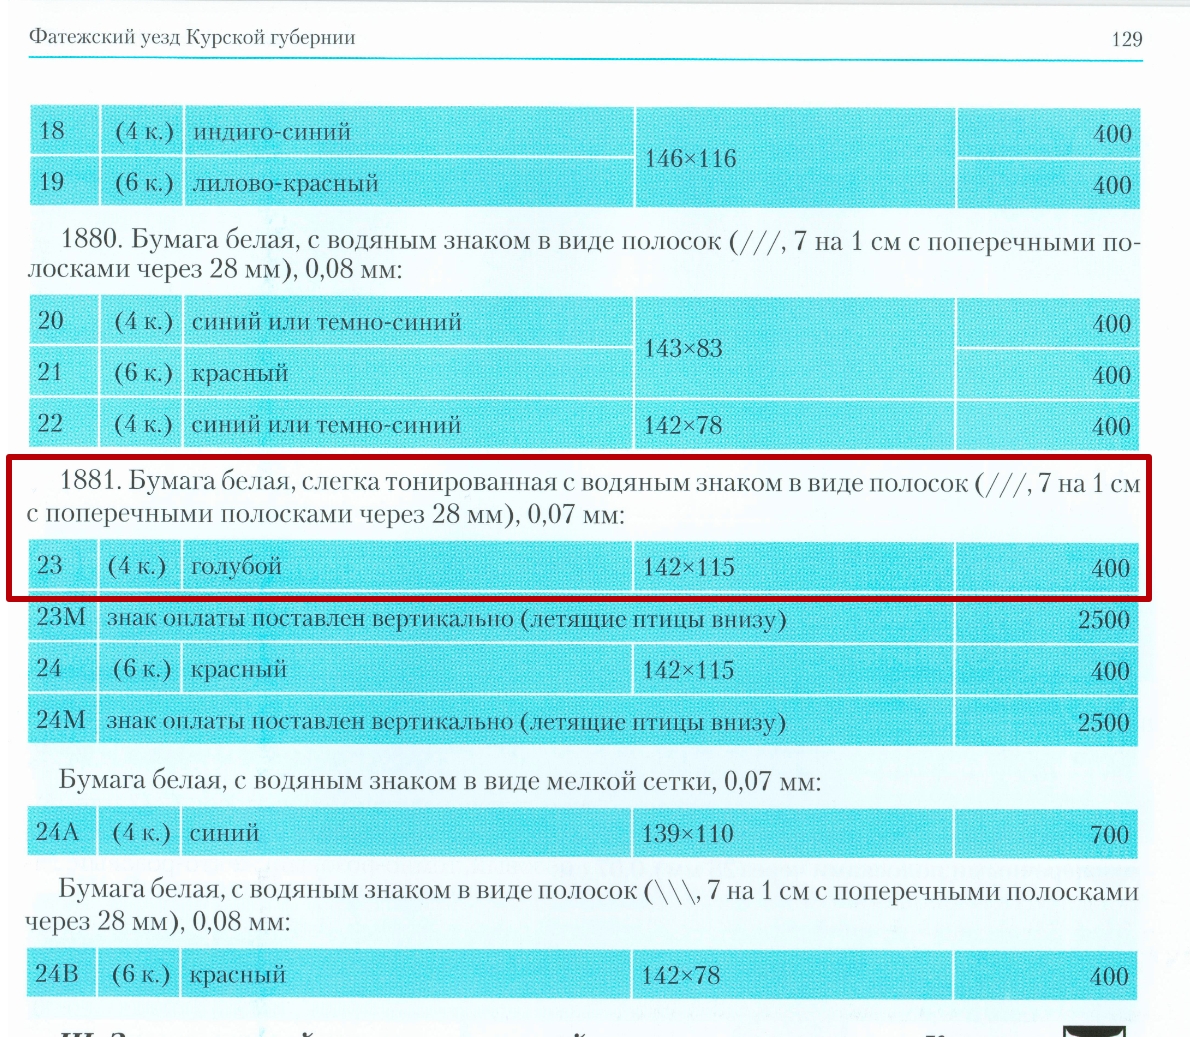Select the size cell 139×110
1190x1037 pixels.
pyautogui.click(x=687, y=834)
